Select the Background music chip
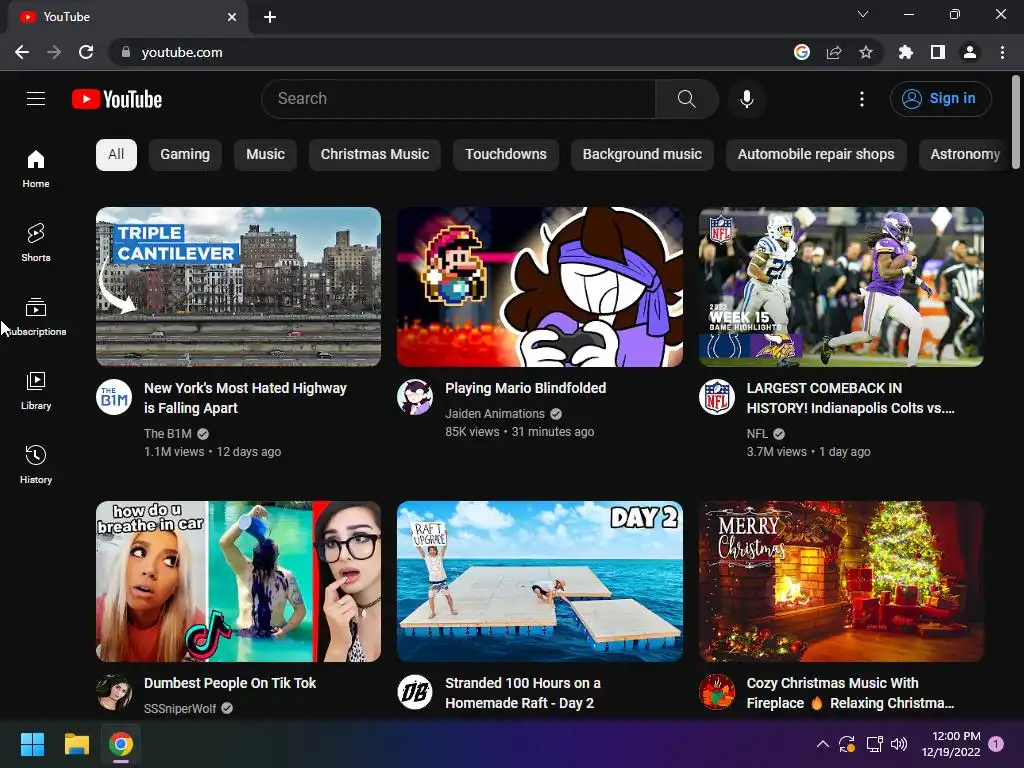This screenshot has height=768, width=1024. 643,155
